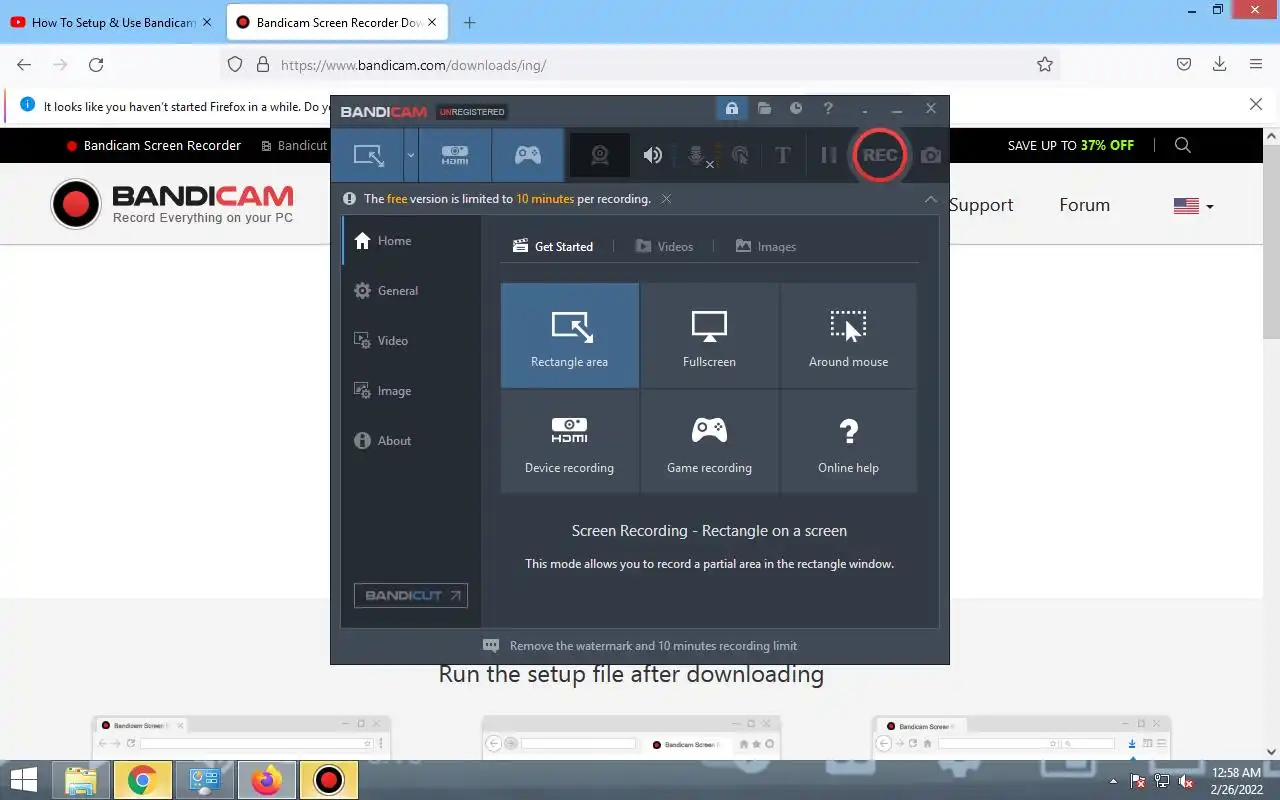Open the scheduled recording clock icon
The height and width of the screenshot is (800, 1280).
click(796, 108)
